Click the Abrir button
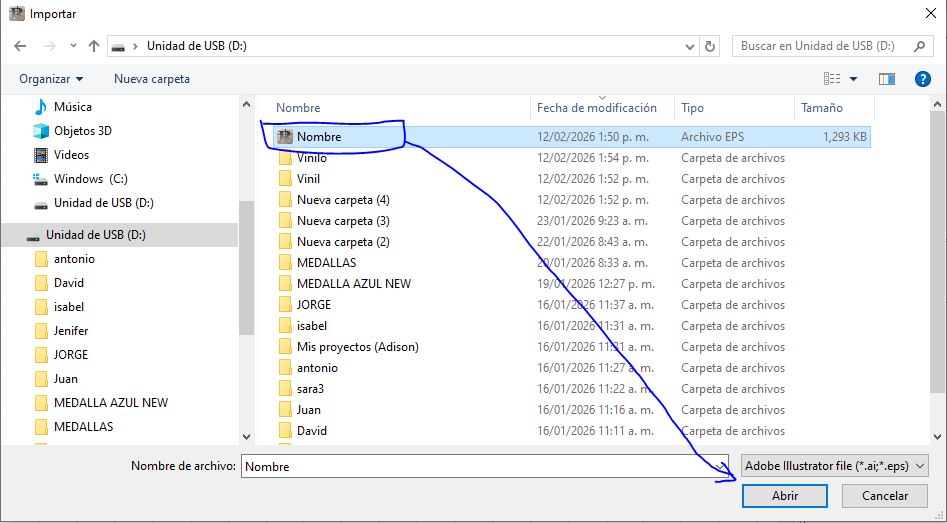947x523 pixels. (785, 496)
